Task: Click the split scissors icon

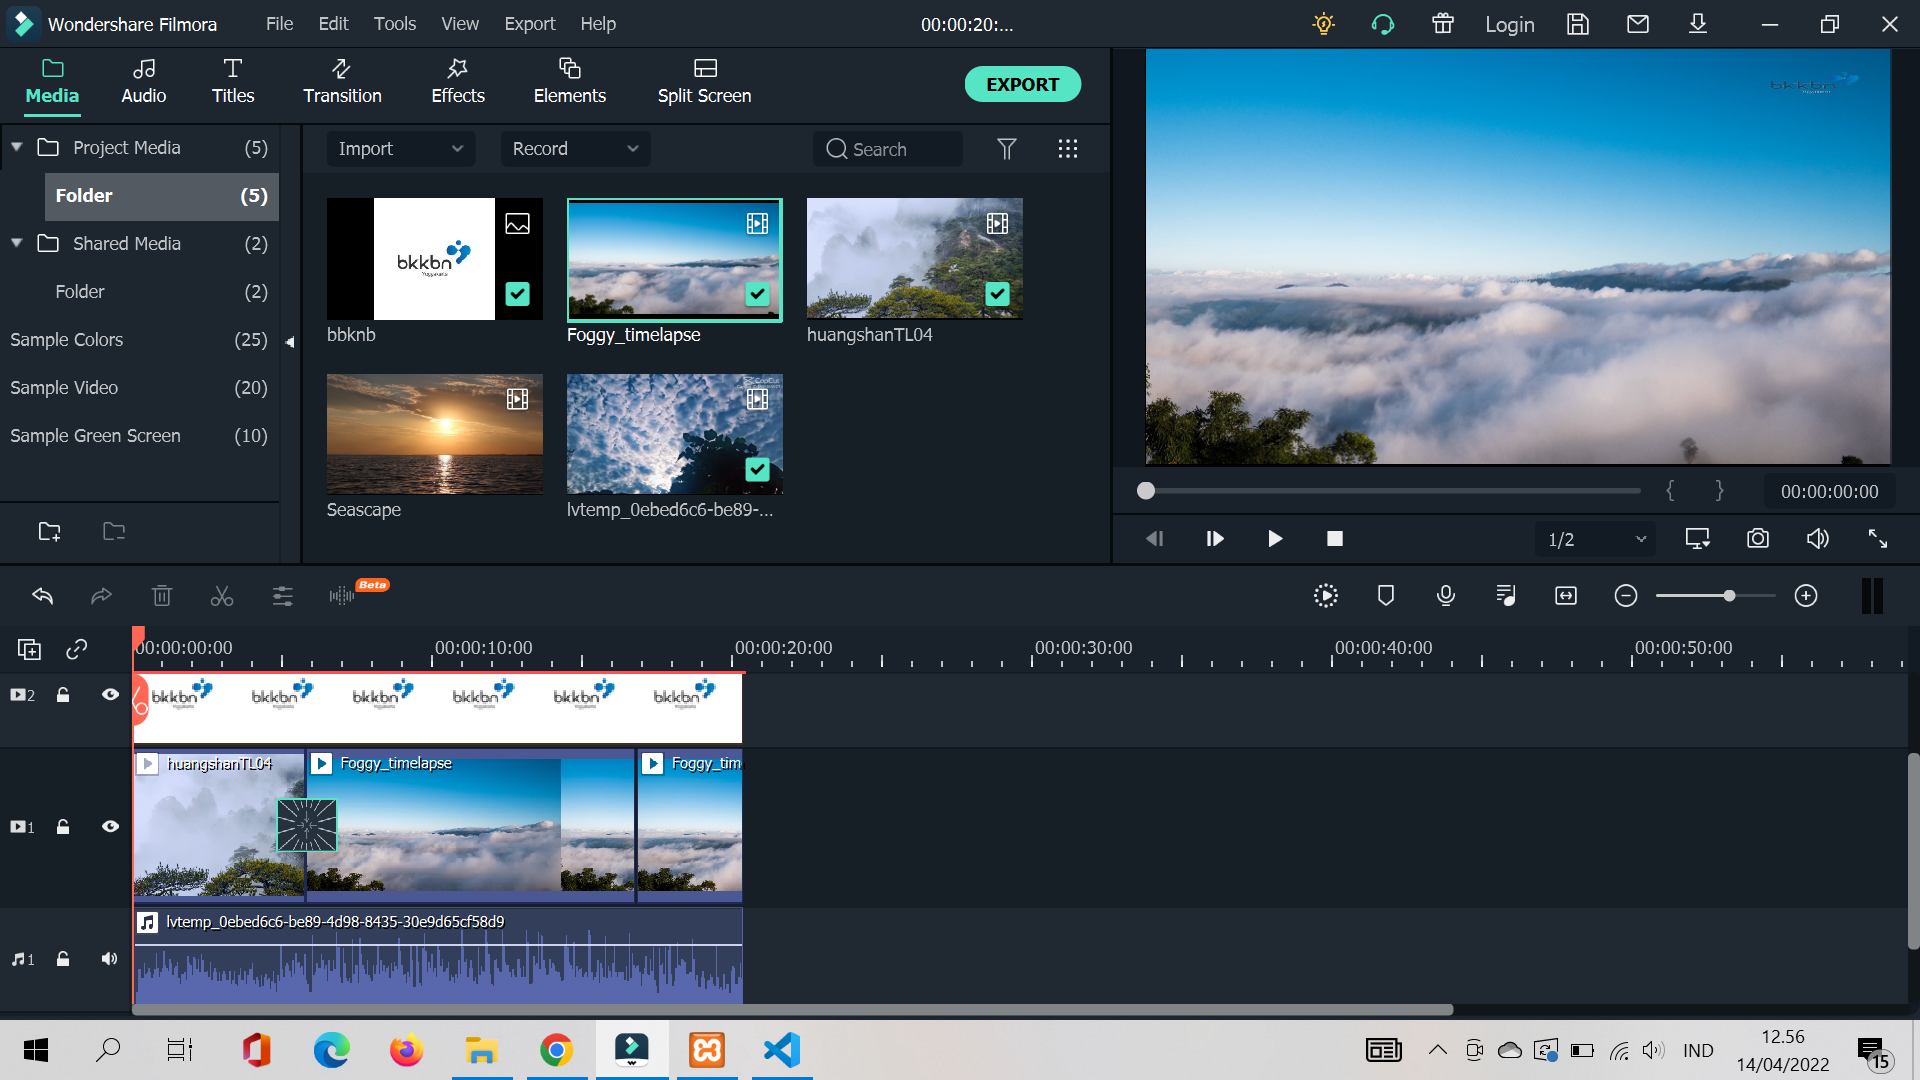Action: [222, 596]
